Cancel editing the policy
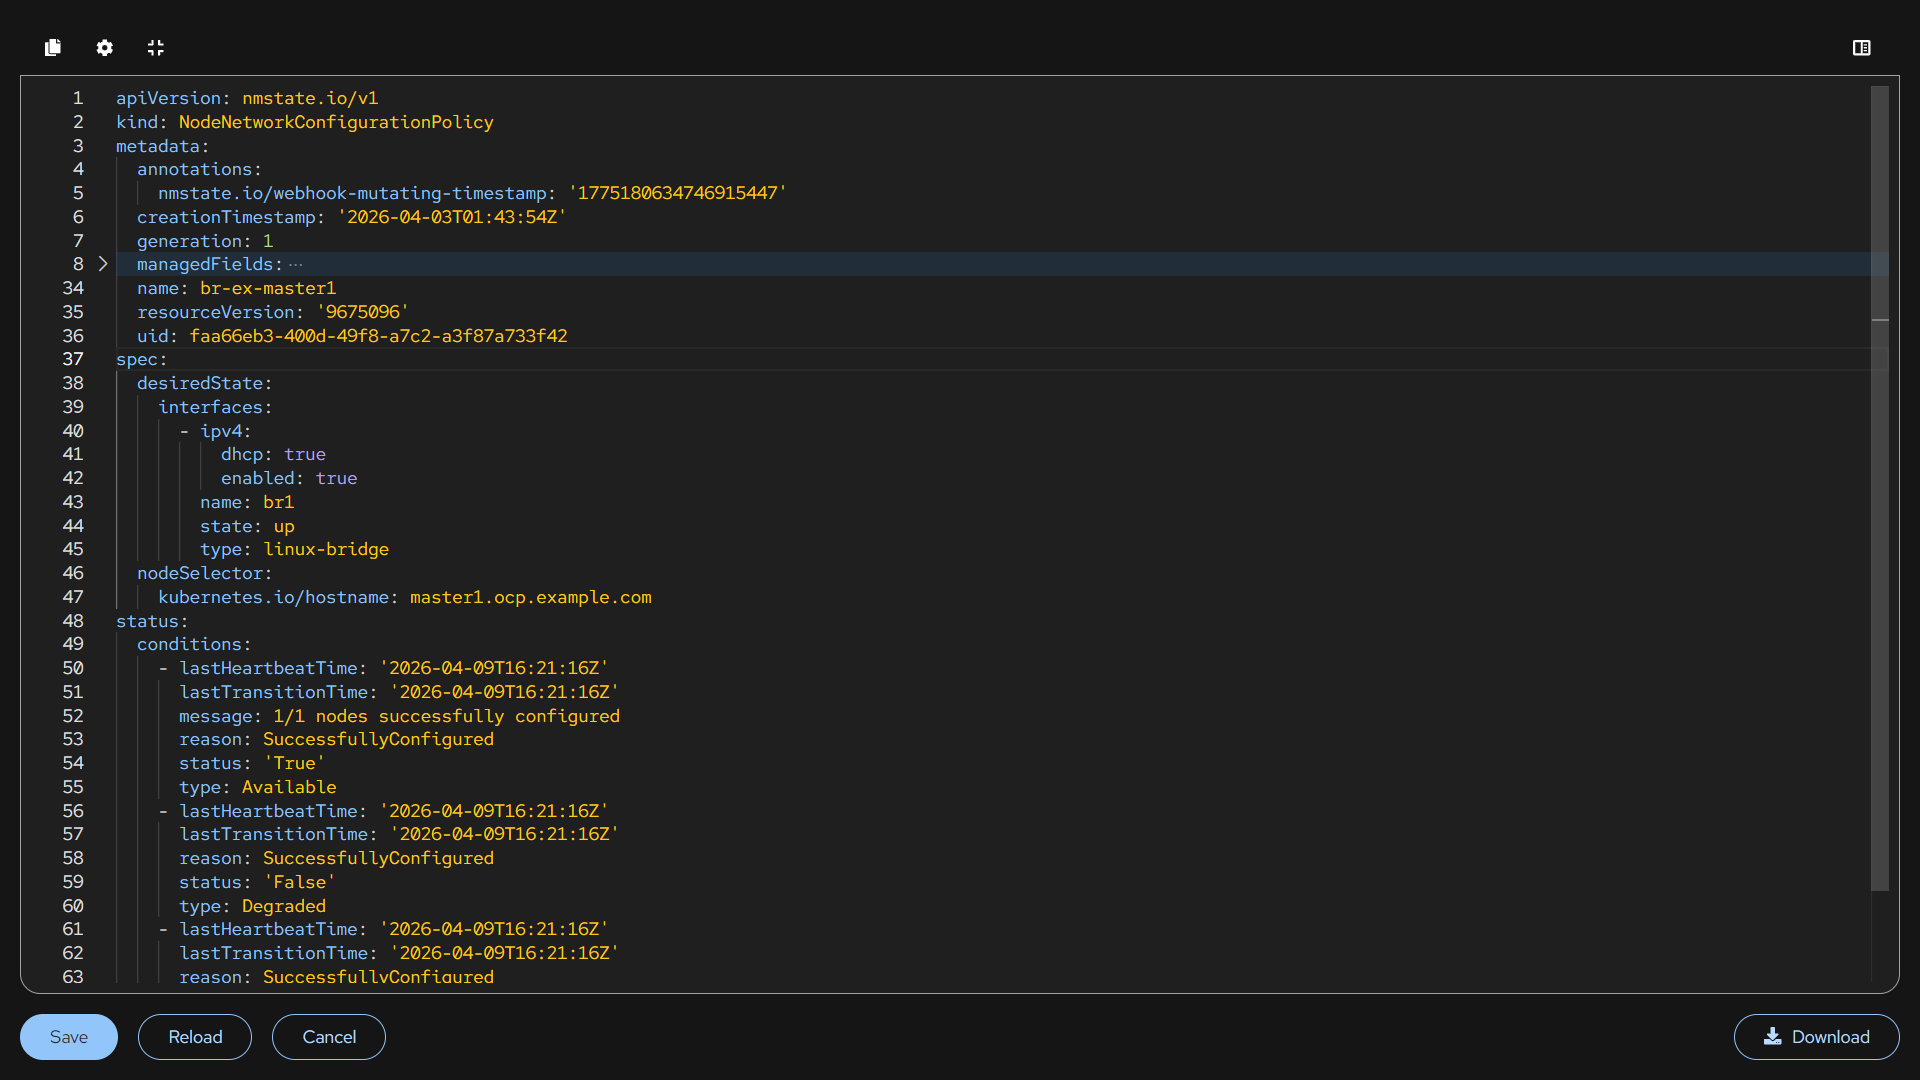 (328, 1037)
